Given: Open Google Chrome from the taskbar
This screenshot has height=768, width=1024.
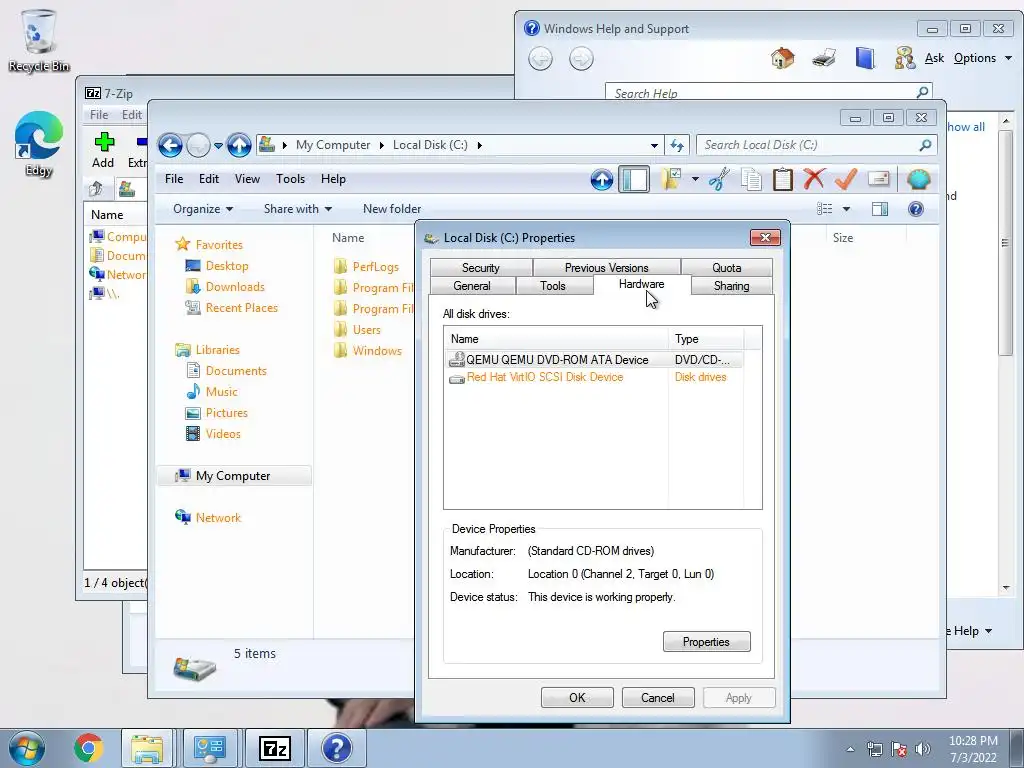Looking at the screenshot, I should tap(88, 748).
